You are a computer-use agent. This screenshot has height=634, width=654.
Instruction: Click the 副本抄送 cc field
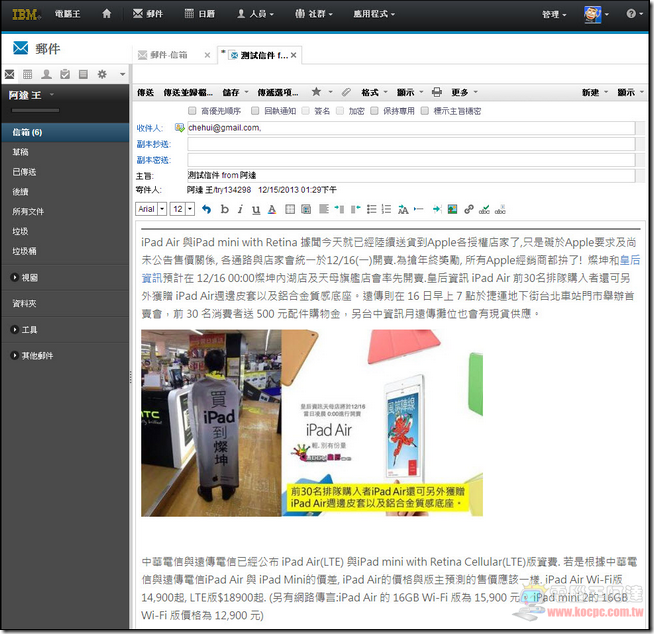(411, 144)
